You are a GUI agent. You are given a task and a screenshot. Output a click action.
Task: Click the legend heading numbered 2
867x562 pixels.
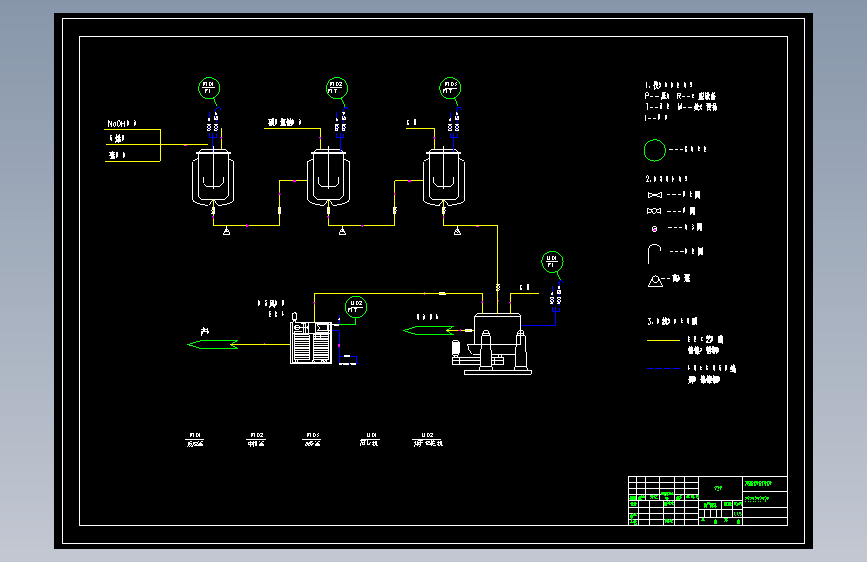coord(666,179)
